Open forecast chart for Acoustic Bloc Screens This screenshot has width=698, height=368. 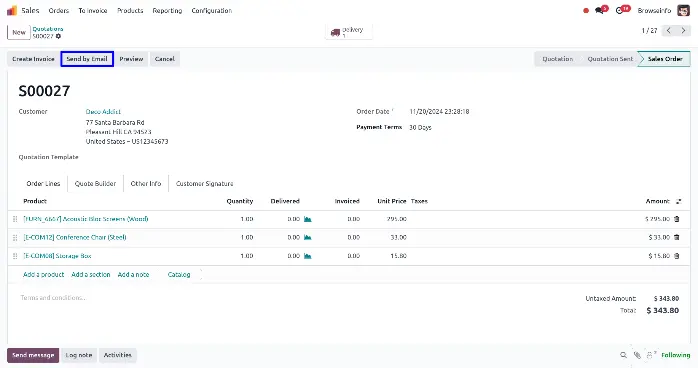pos(308,219)
